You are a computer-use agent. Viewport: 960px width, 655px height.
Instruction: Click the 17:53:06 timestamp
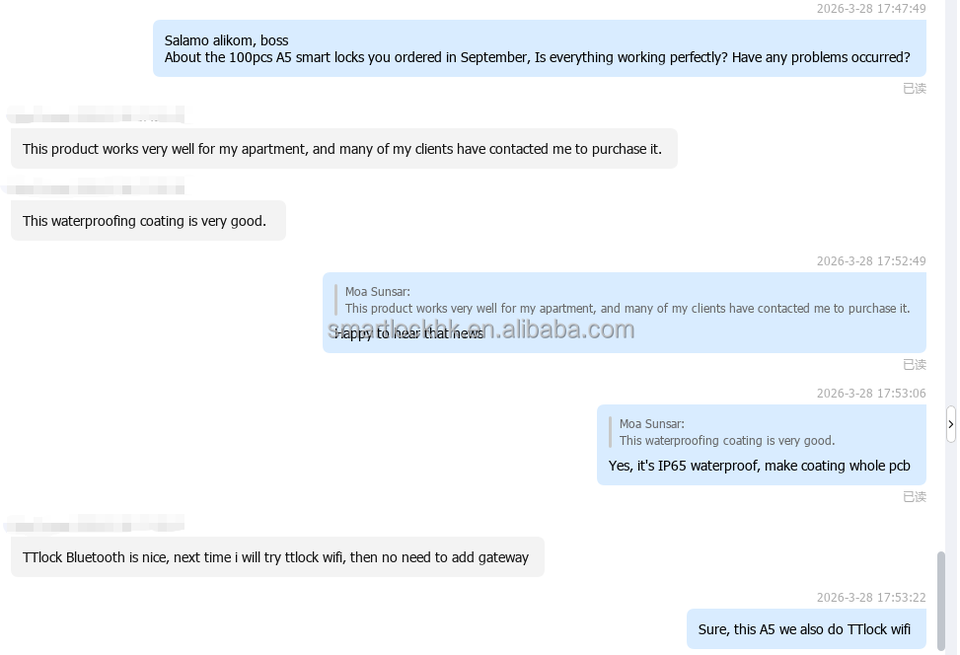tap(871, 393)
